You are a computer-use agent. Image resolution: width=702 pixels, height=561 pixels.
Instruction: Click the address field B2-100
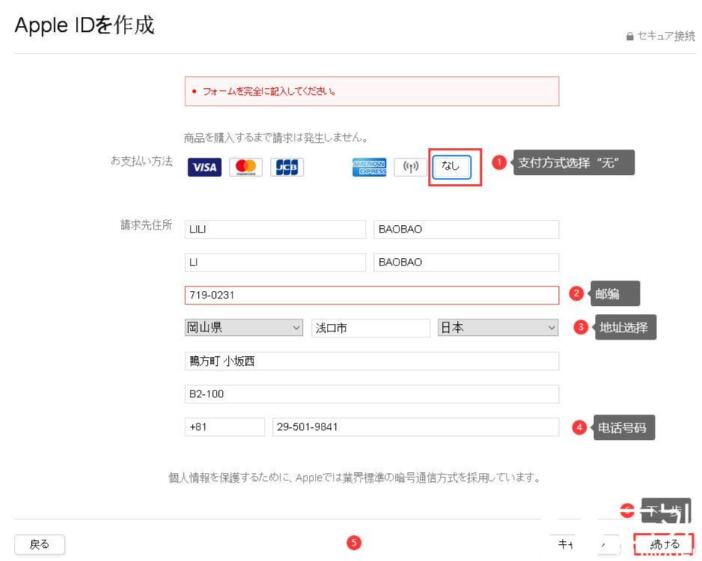coord(372,394)
